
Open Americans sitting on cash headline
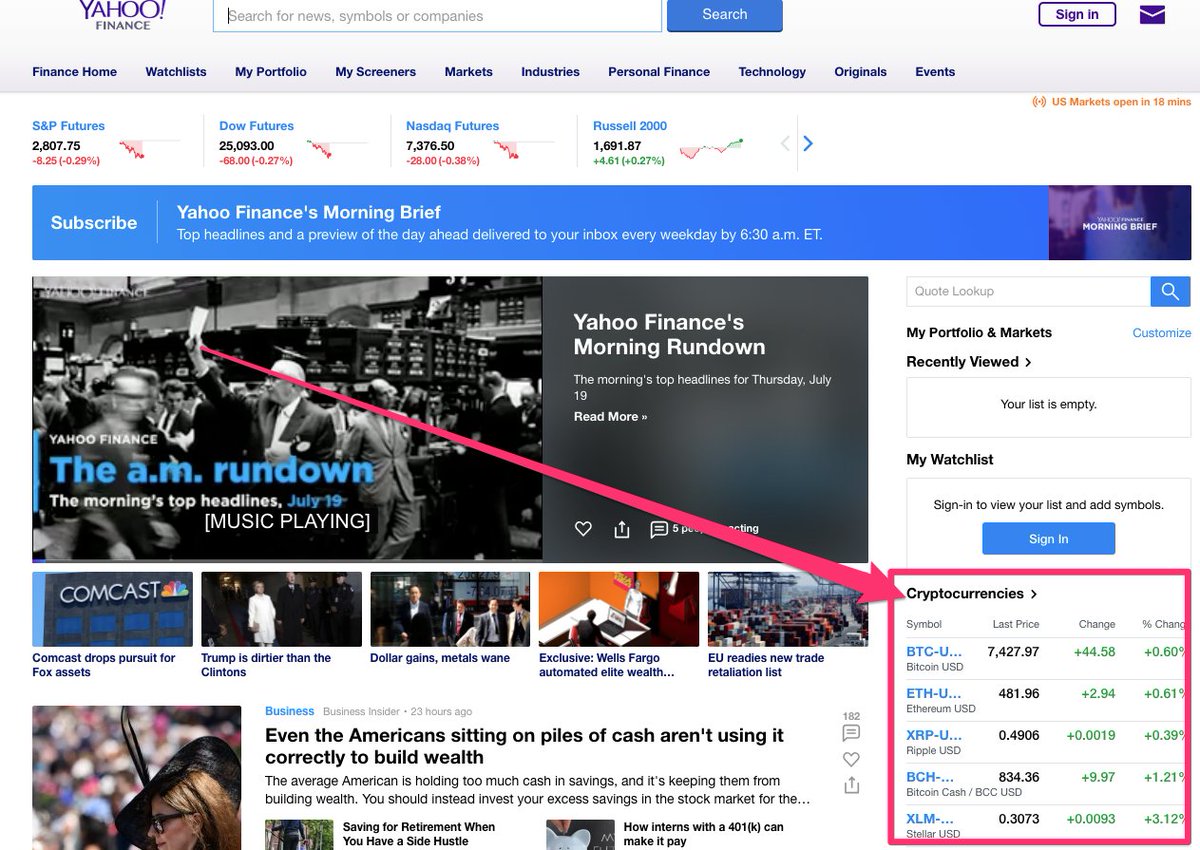pyautogui.click(x=524, y=746)
